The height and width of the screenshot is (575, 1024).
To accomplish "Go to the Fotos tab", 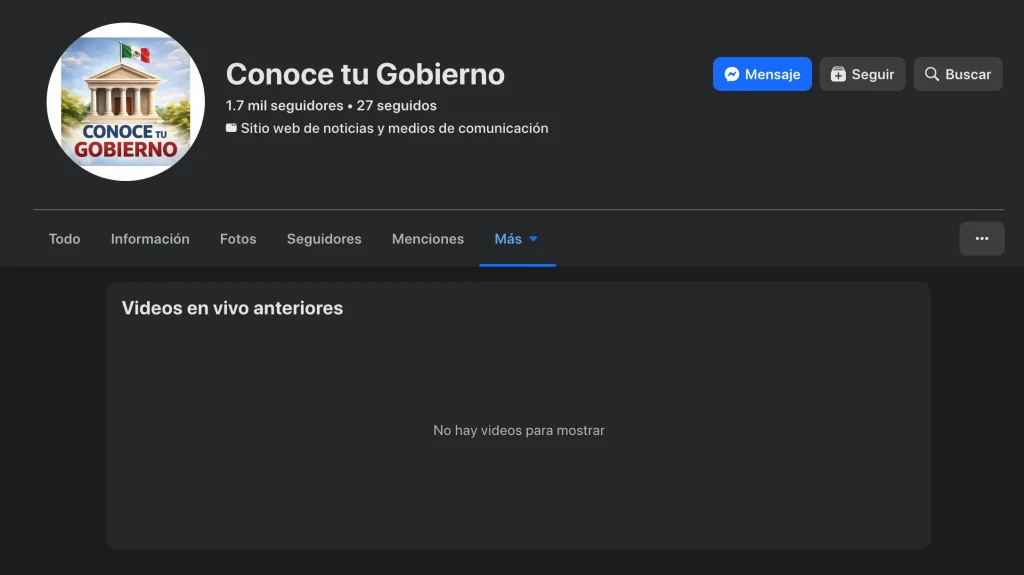I will tap(238, 239).
